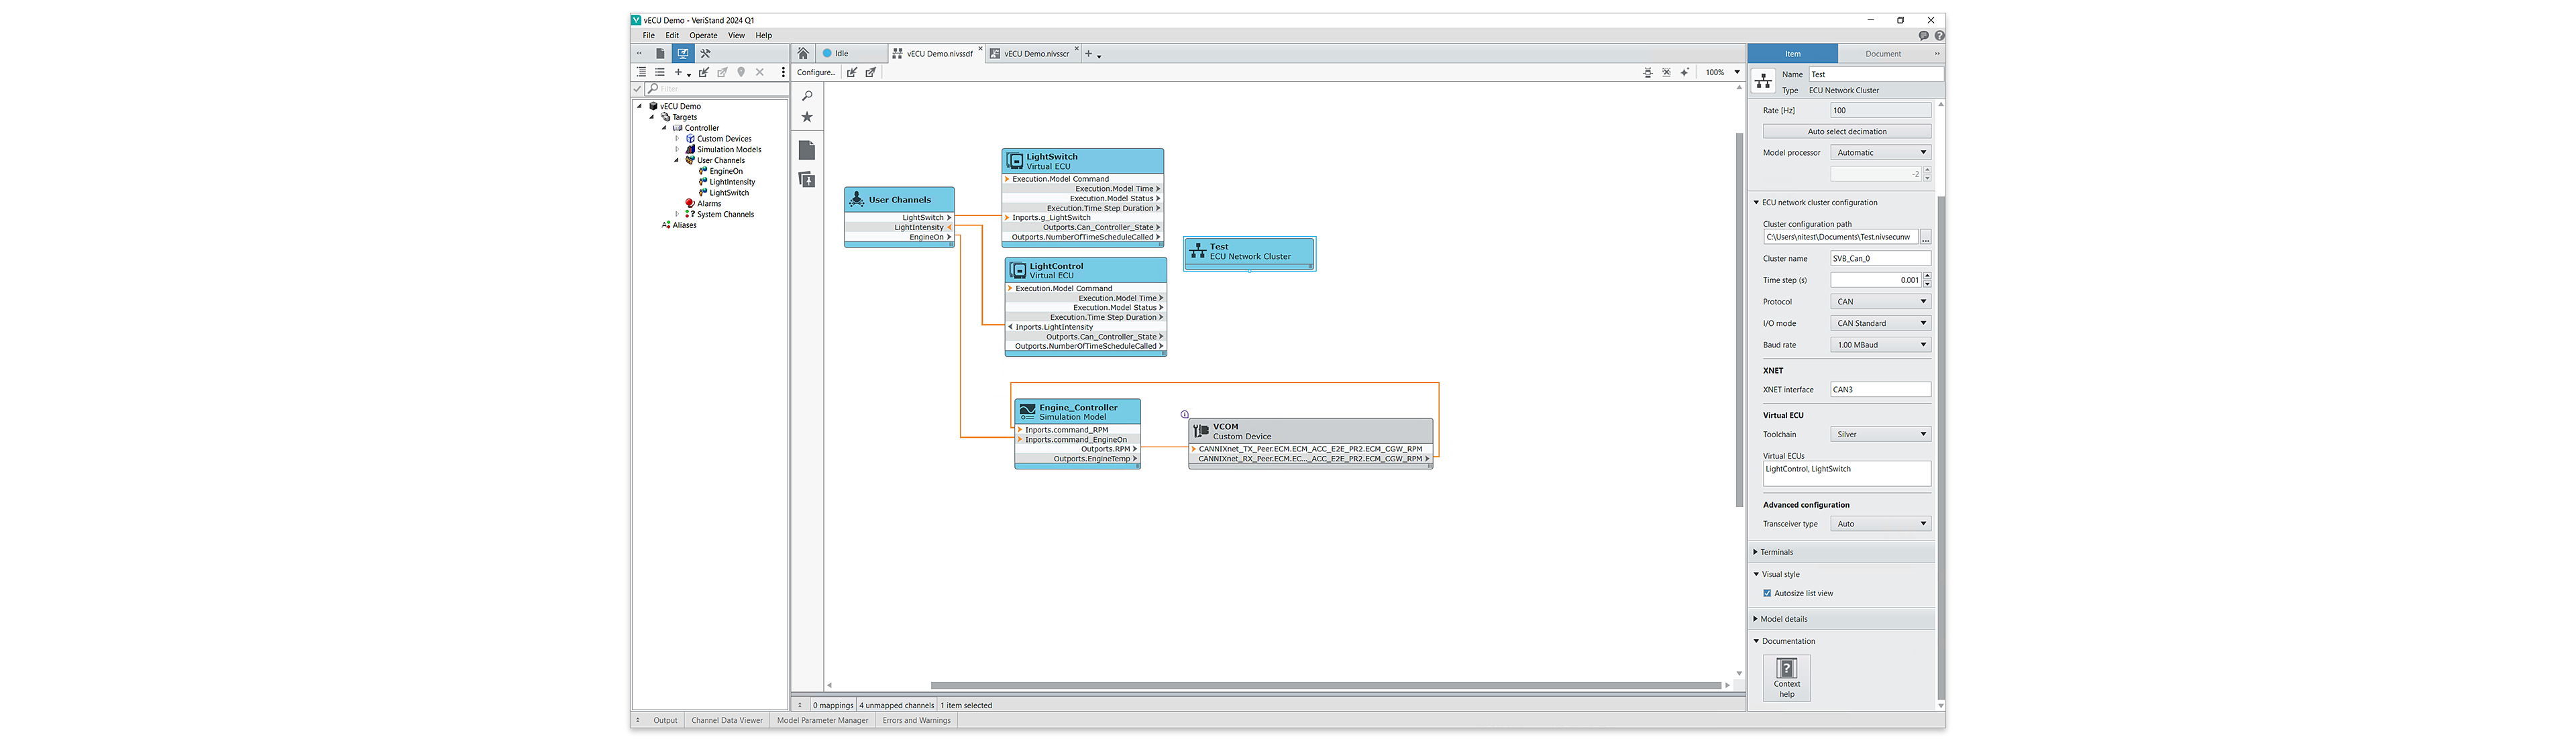
Task: Collapse the User Channels tree node
Action: 677,160
